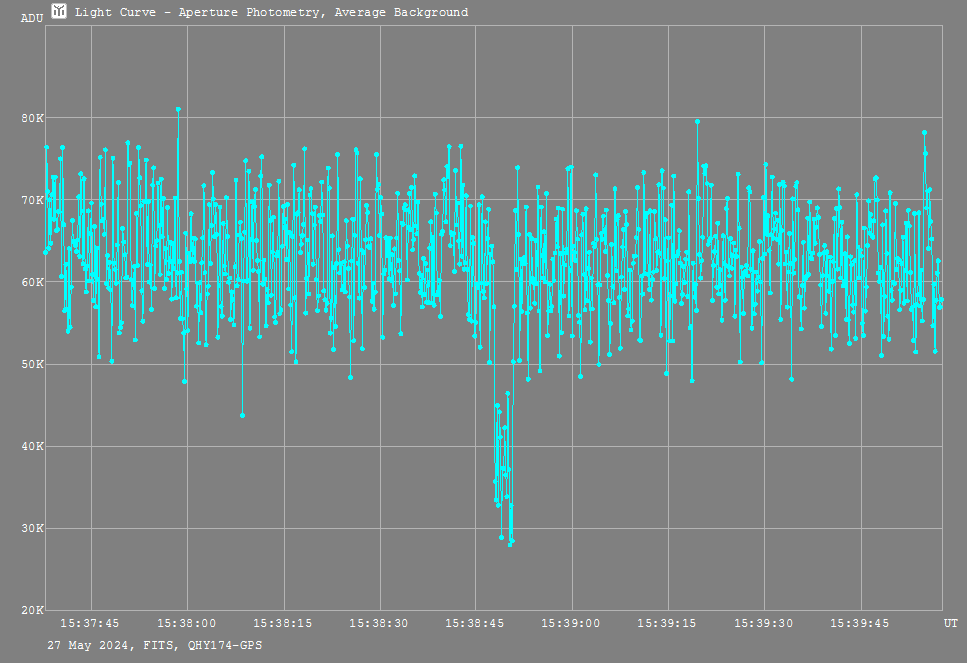Click the 15:38:15 time axis label

[282, 624]
